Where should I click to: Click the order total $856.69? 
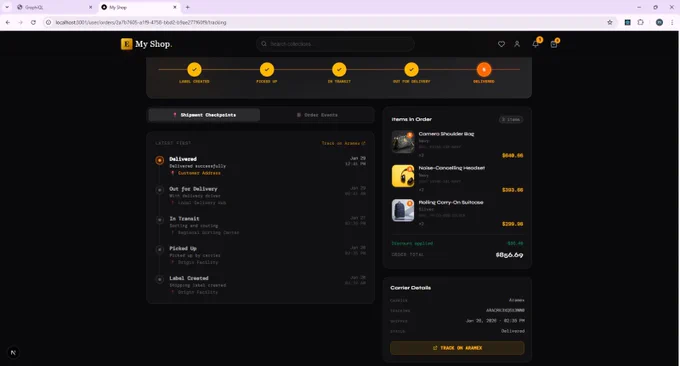pos(509,255)
